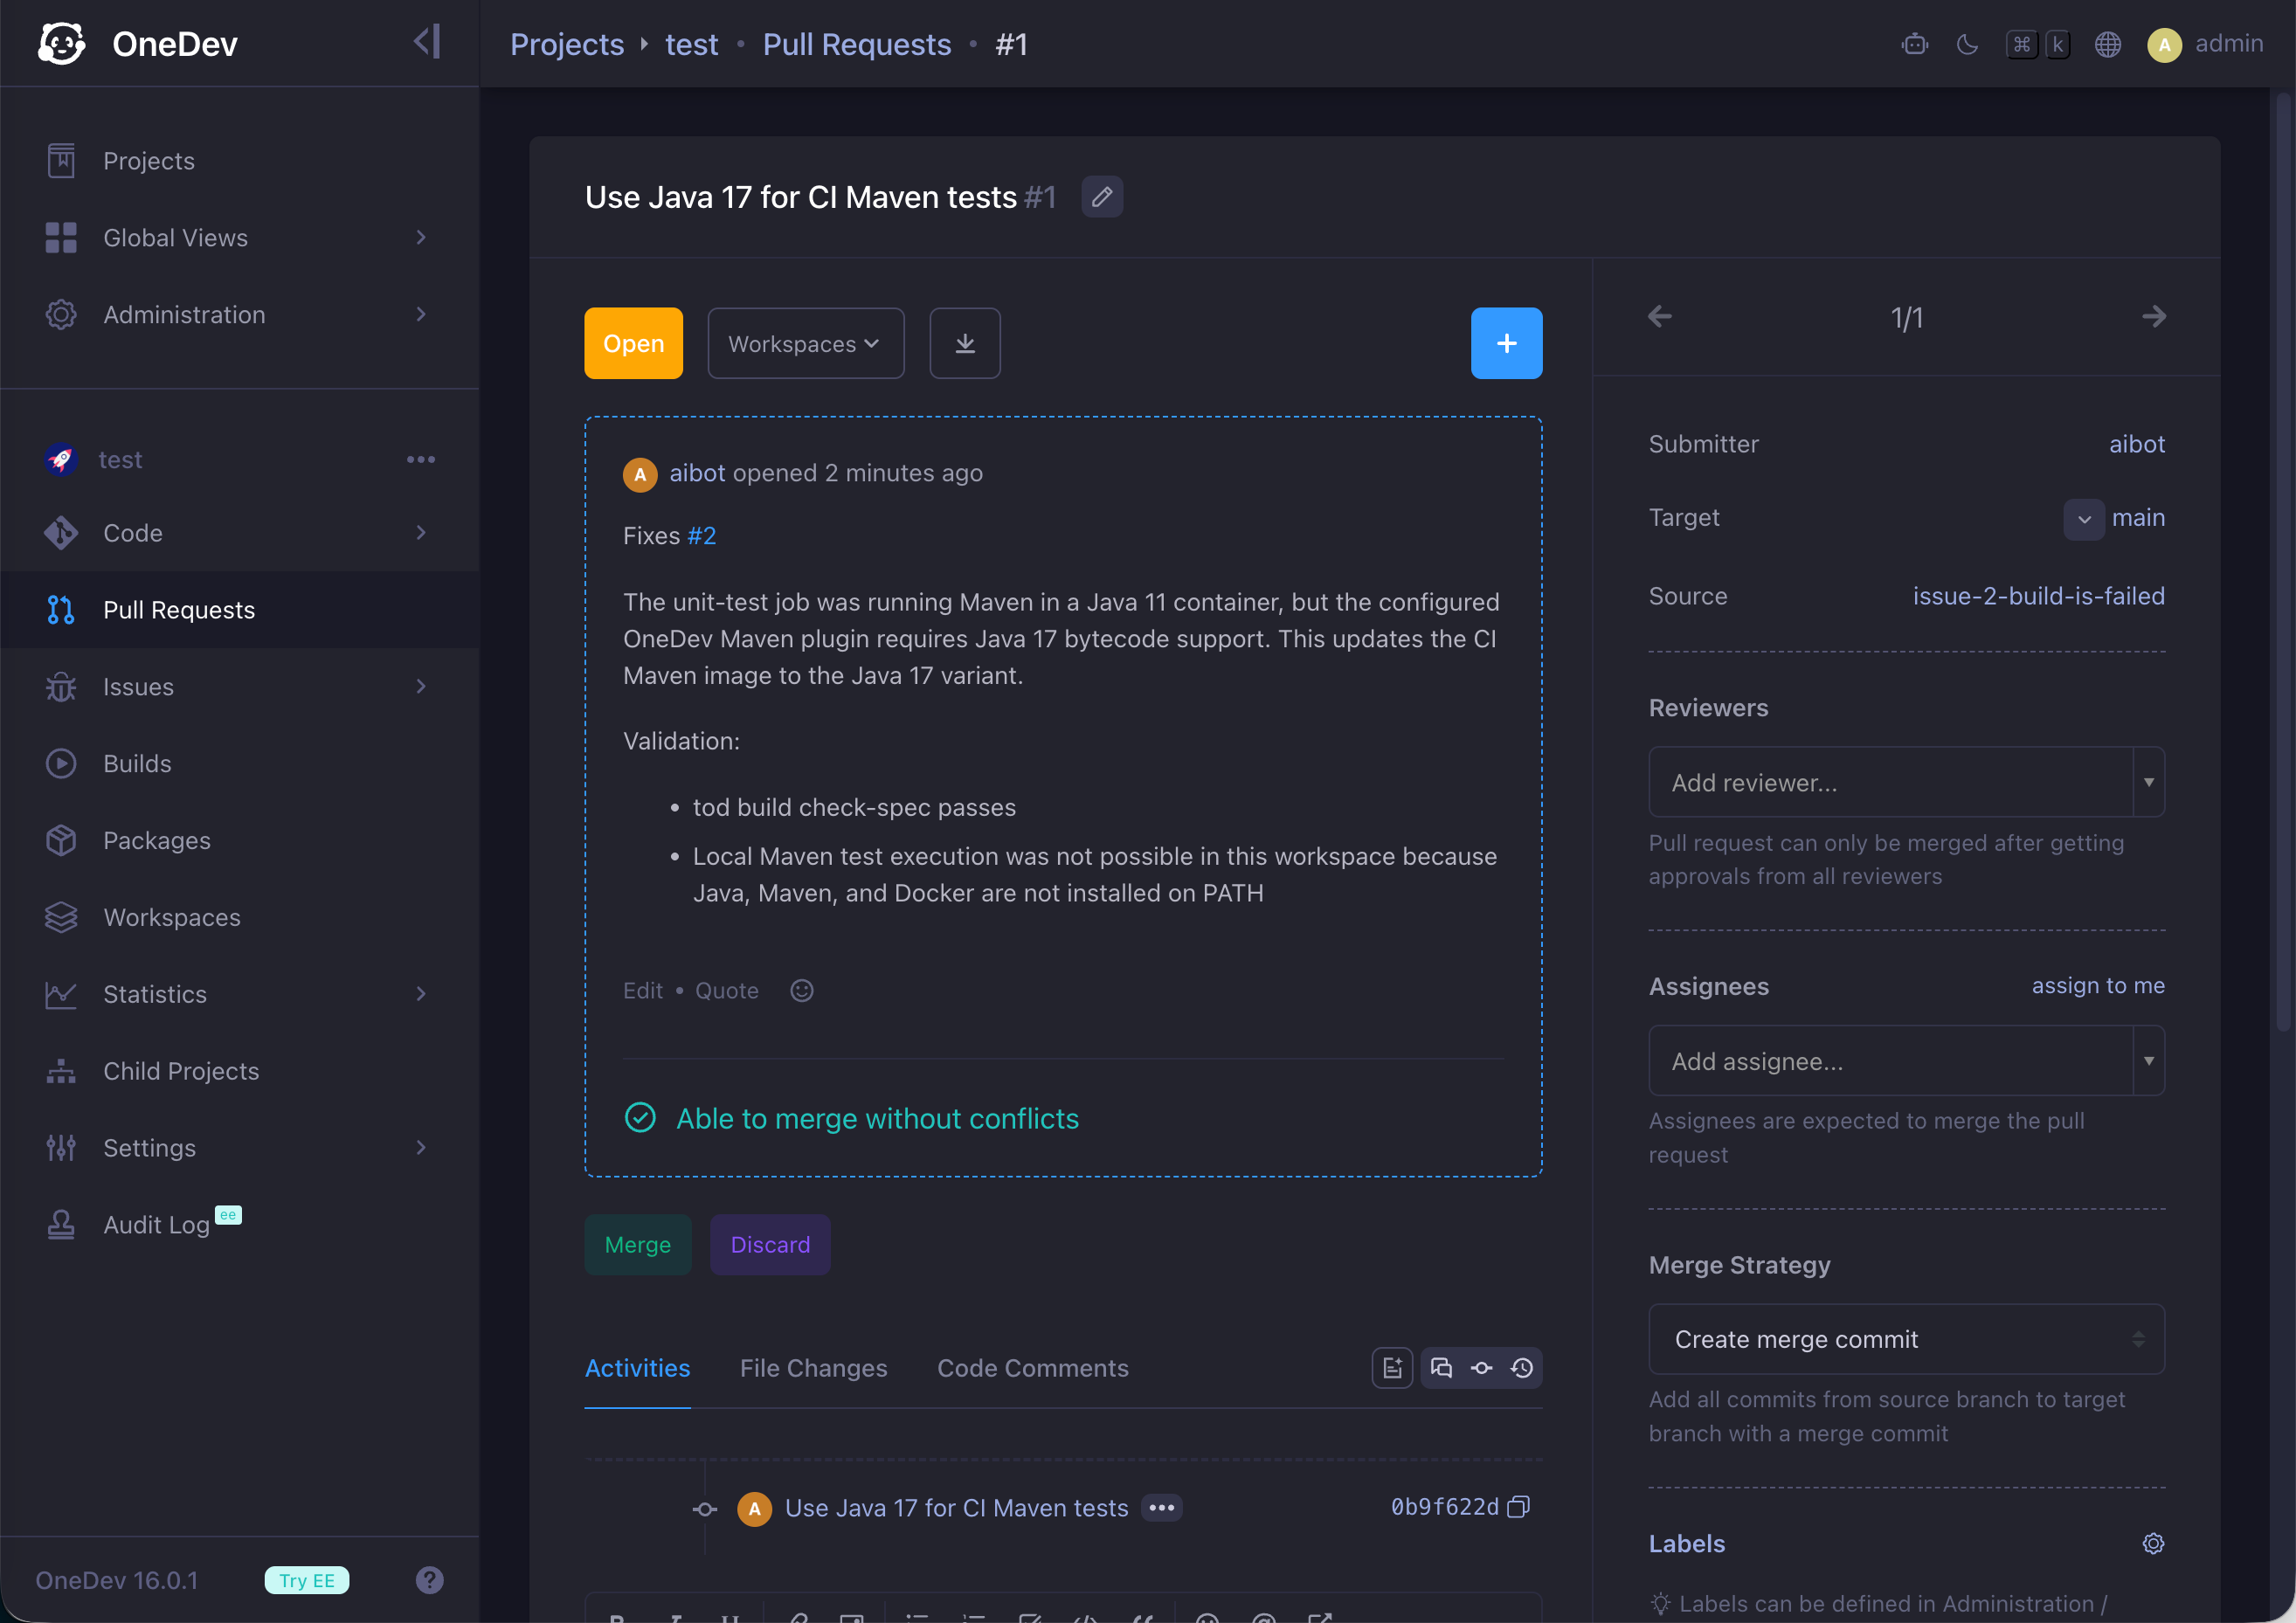The height and width of the screenshot is (1623, 2296).
Task: Open the command palette shortcut ⌘K
Action: click(x=2038, y=44)
